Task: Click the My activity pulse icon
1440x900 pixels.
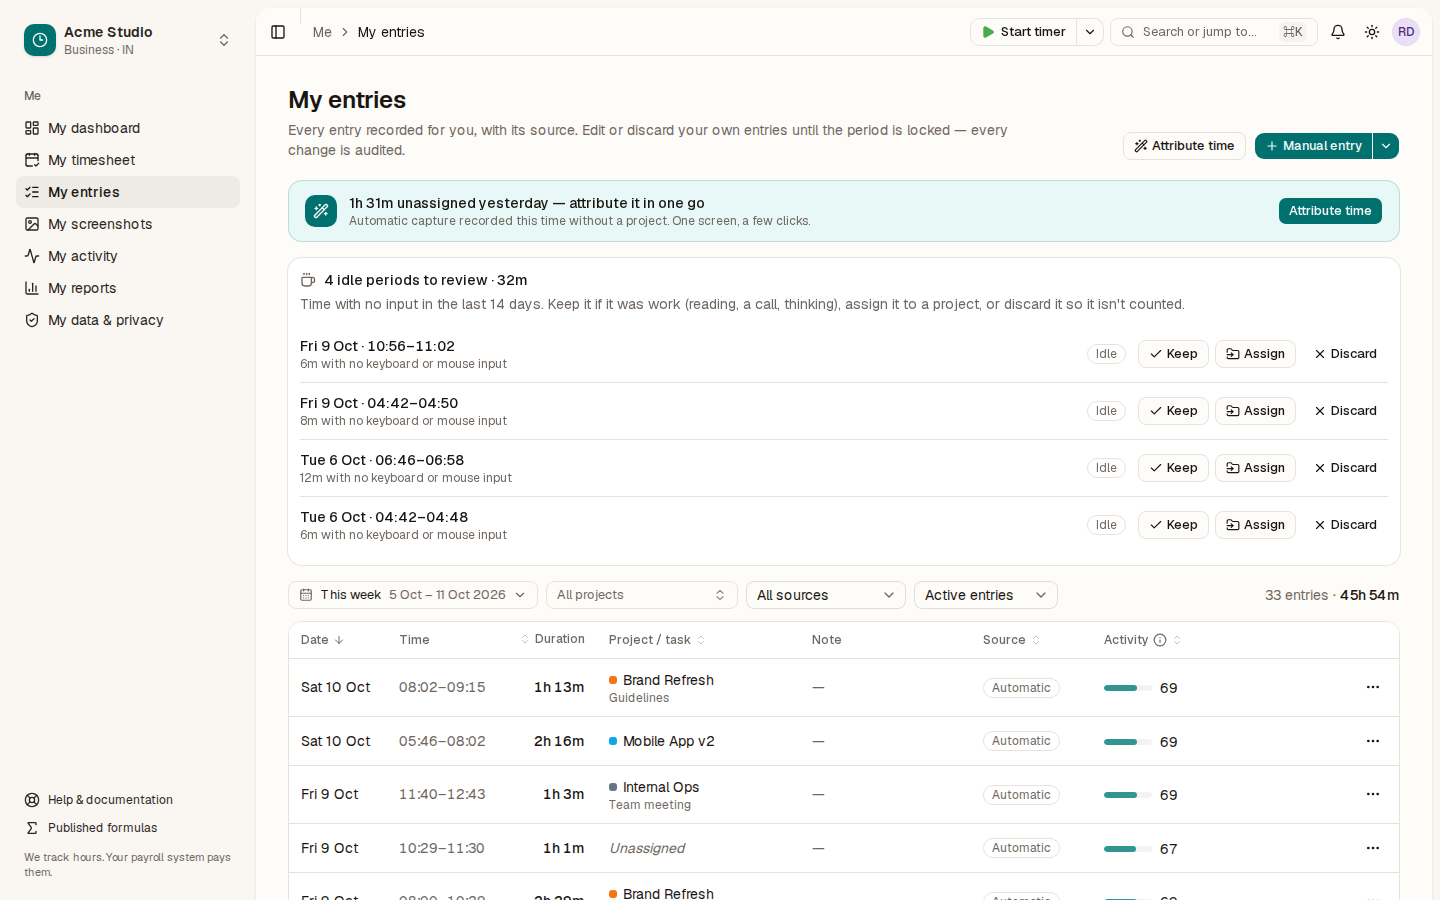Action: [x=32, y=256]
